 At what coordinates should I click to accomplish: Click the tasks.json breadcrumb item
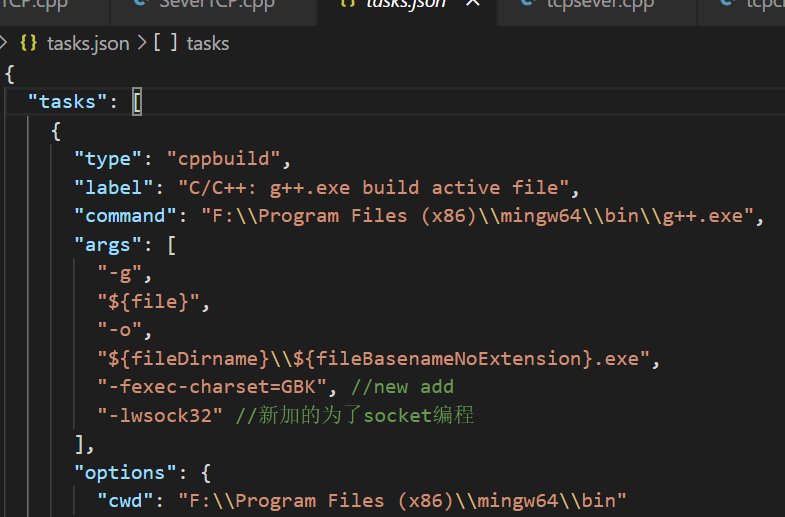pyautogui.click(x=88, y=44)
